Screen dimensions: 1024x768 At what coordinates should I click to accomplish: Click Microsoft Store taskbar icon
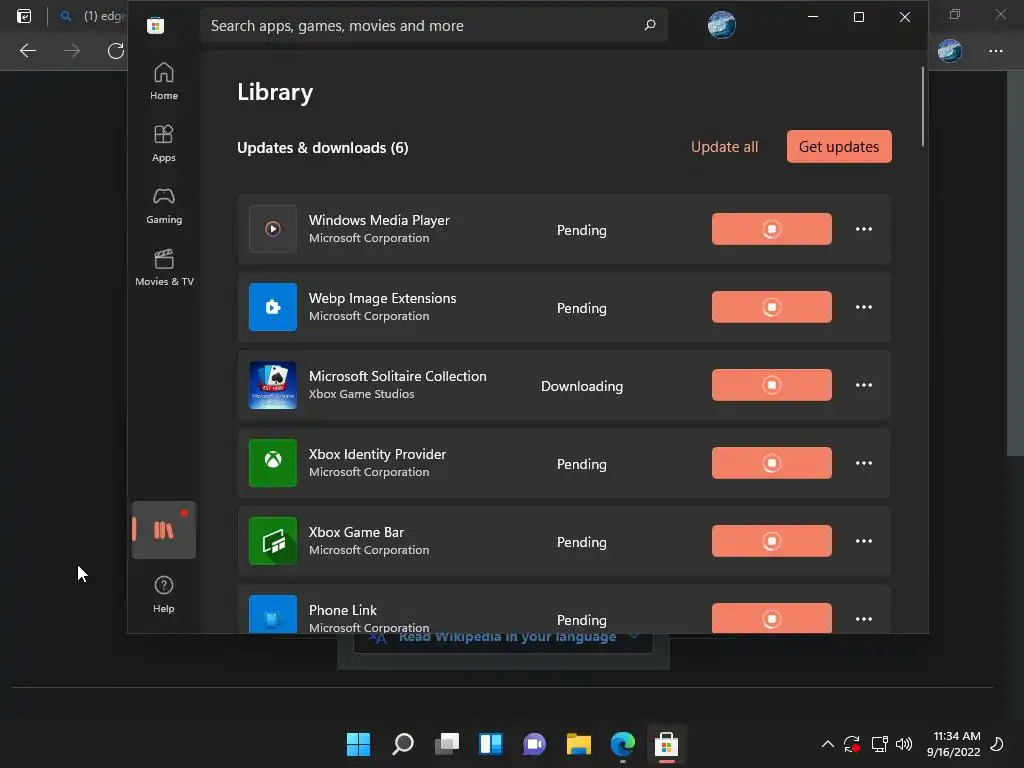click(667, 744)
